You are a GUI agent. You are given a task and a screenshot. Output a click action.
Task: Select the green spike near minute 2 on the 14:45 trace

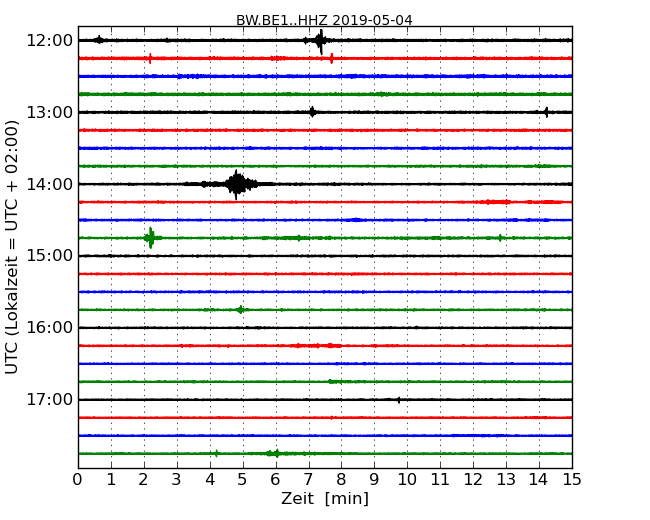click(151, 238)
